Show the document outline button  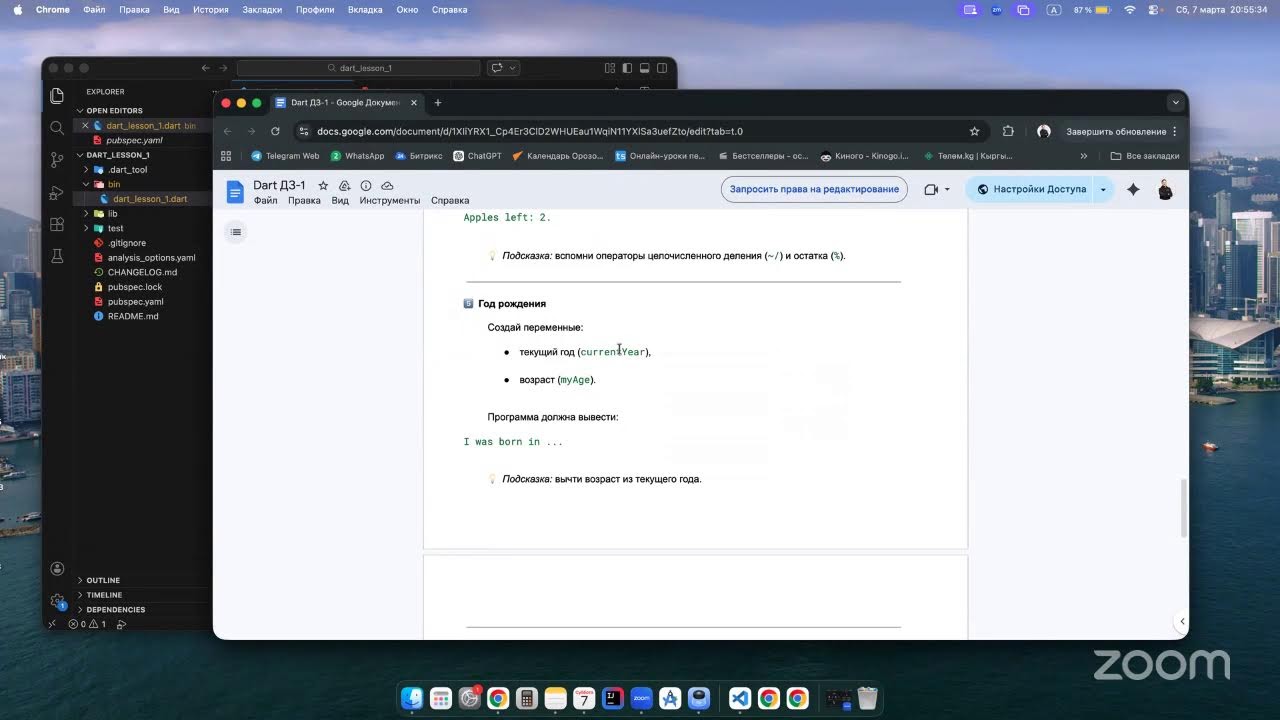(x=236, y=232)
